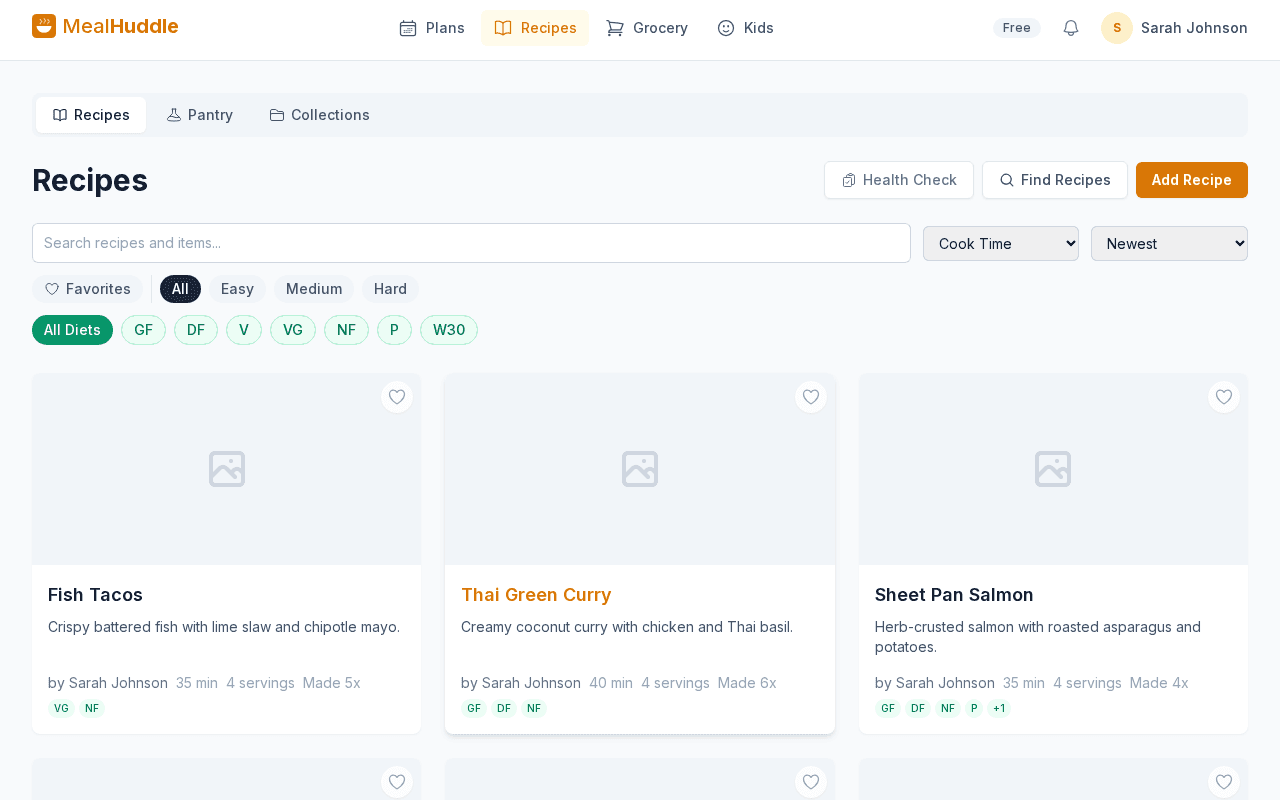Switch to the Pantry tab
Viewport: 1280px width, 800px height.
point(199,114)
